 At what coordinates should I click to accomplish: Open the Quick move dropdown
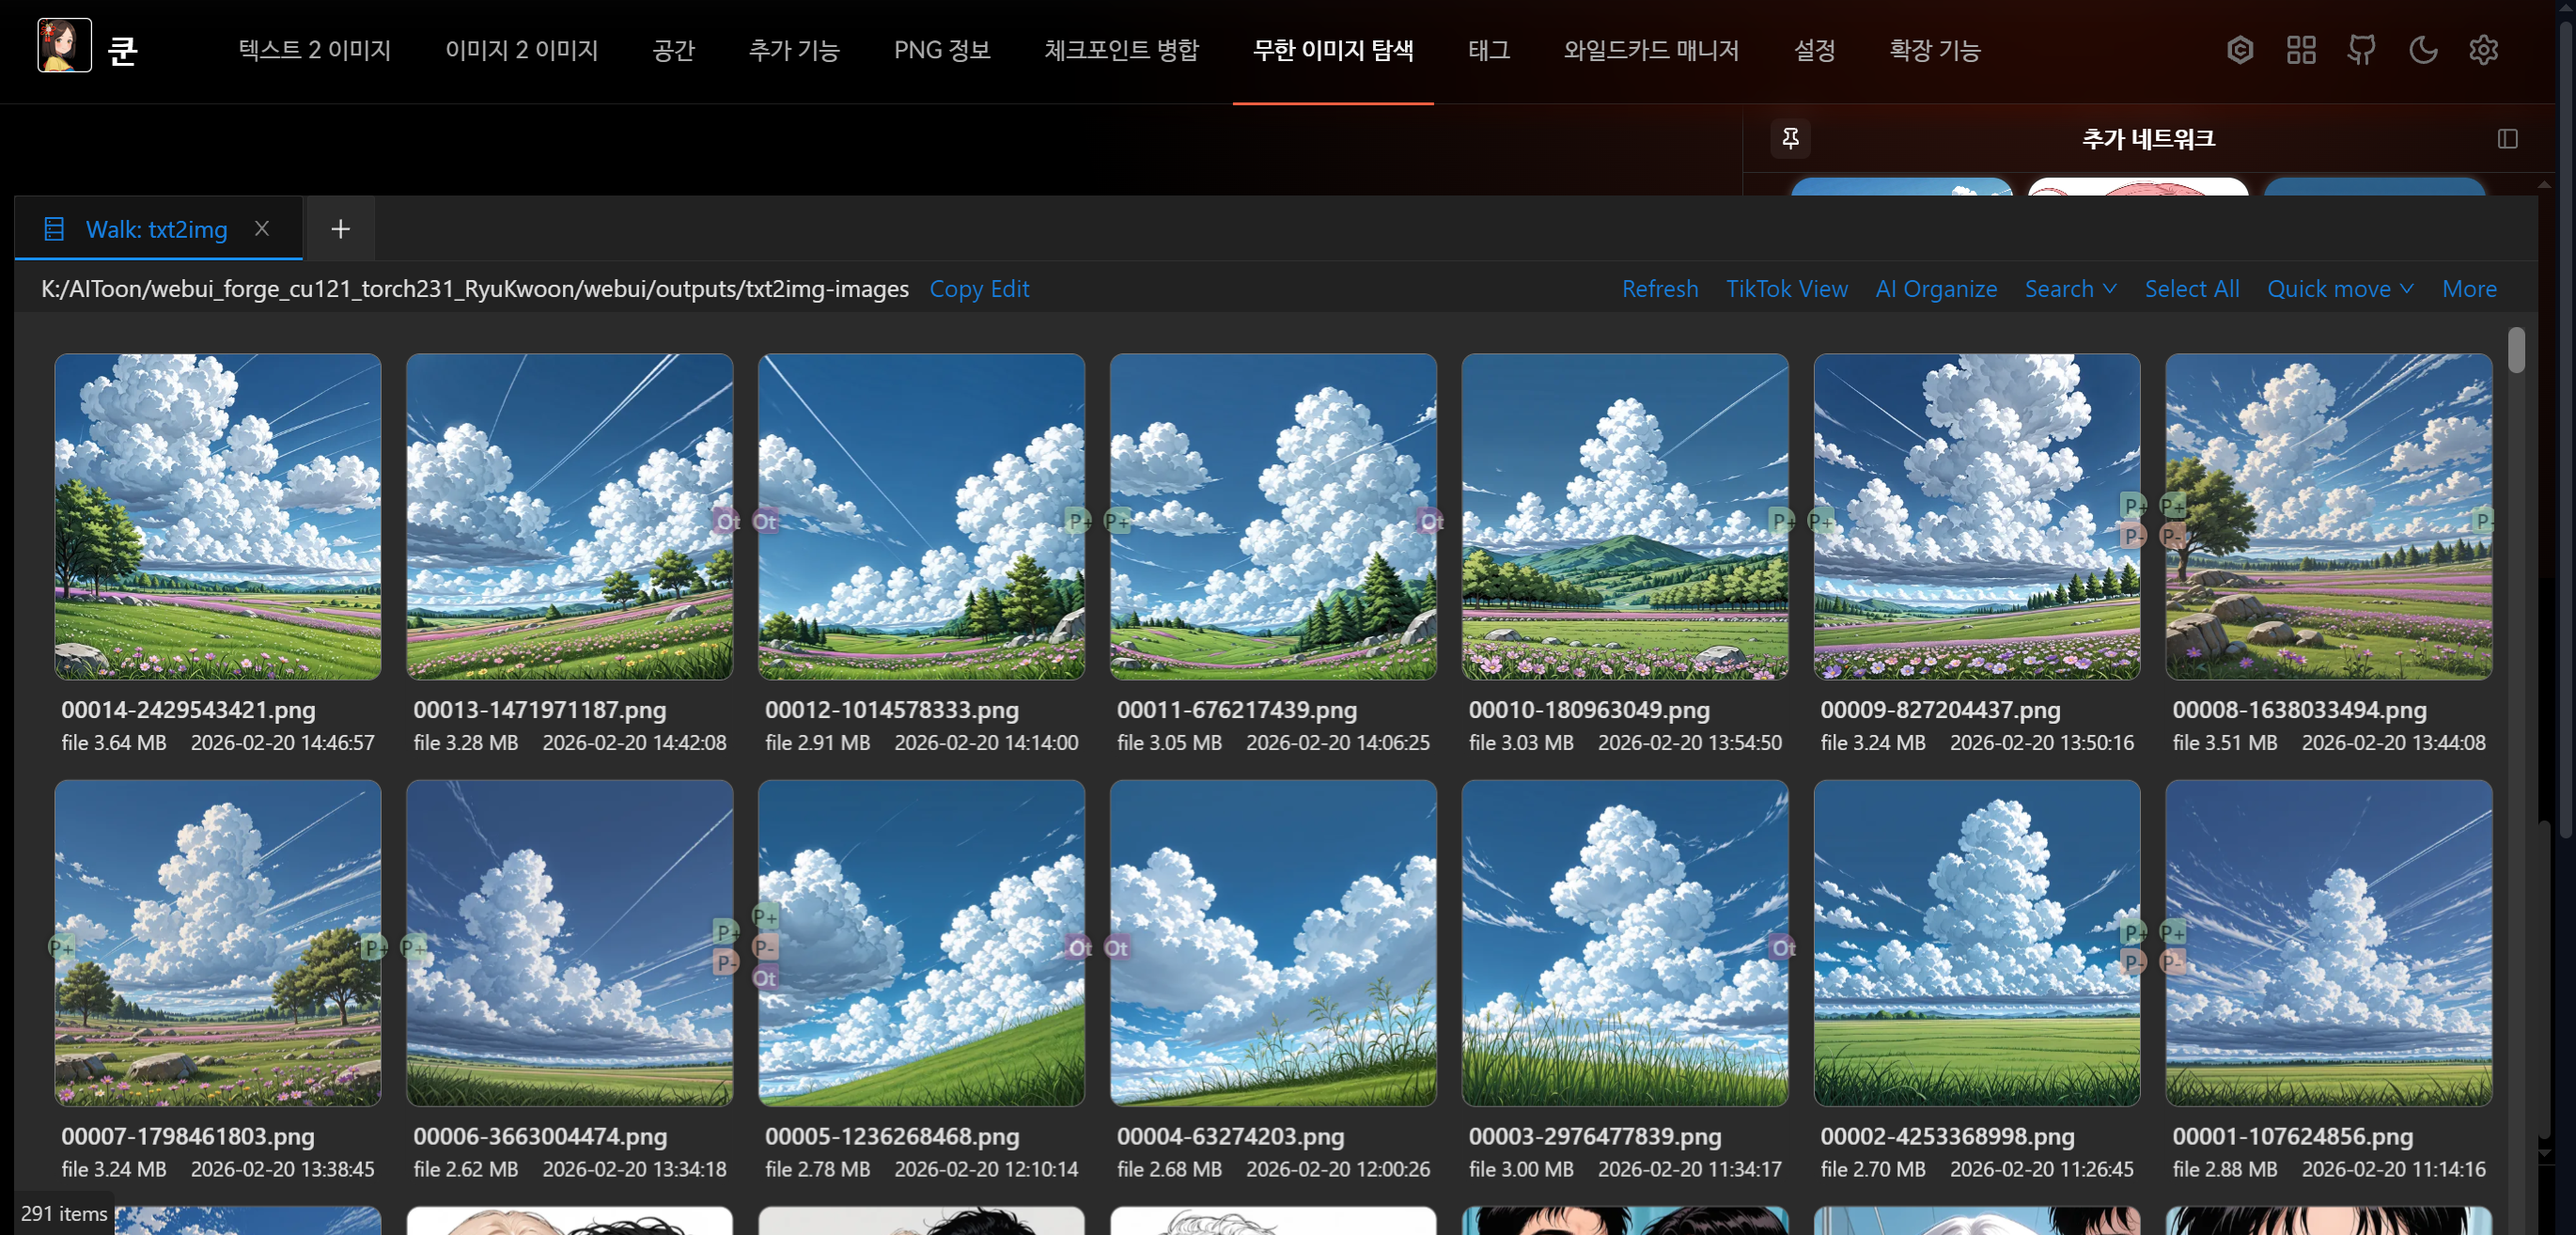pyautogui.click(x=2340, y=289)
